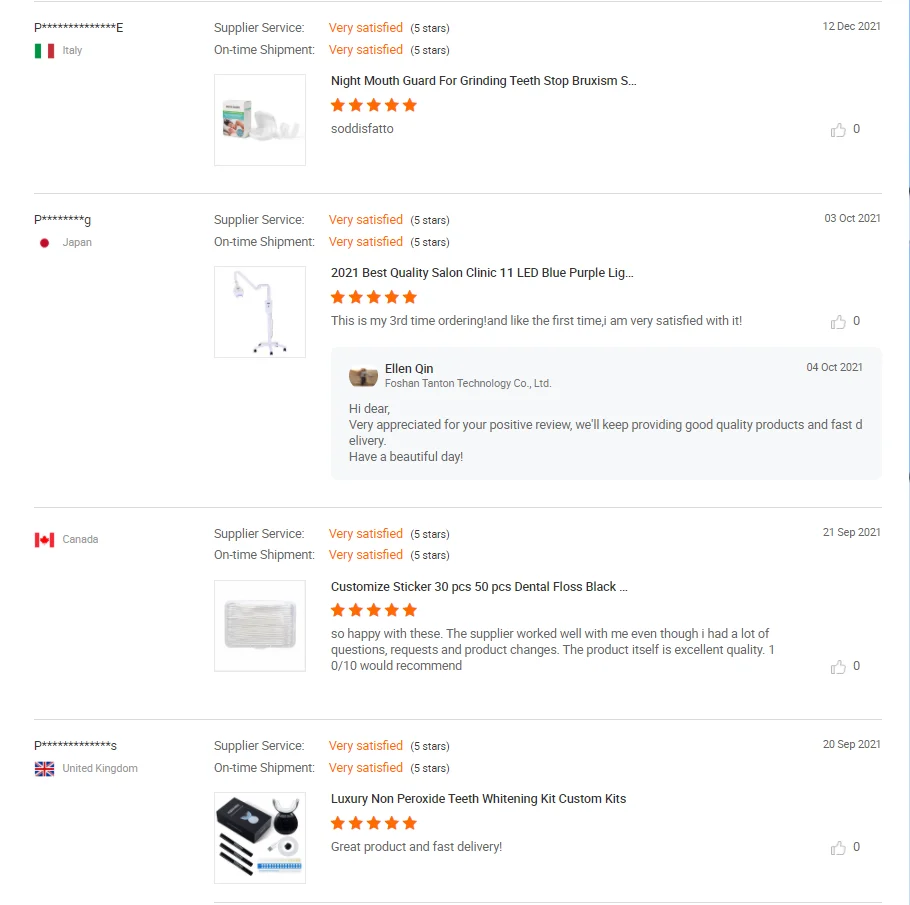The image size is (910, 905).
Task: Open the teeth whitening kit thumbnail
Action: pos(260,838)
